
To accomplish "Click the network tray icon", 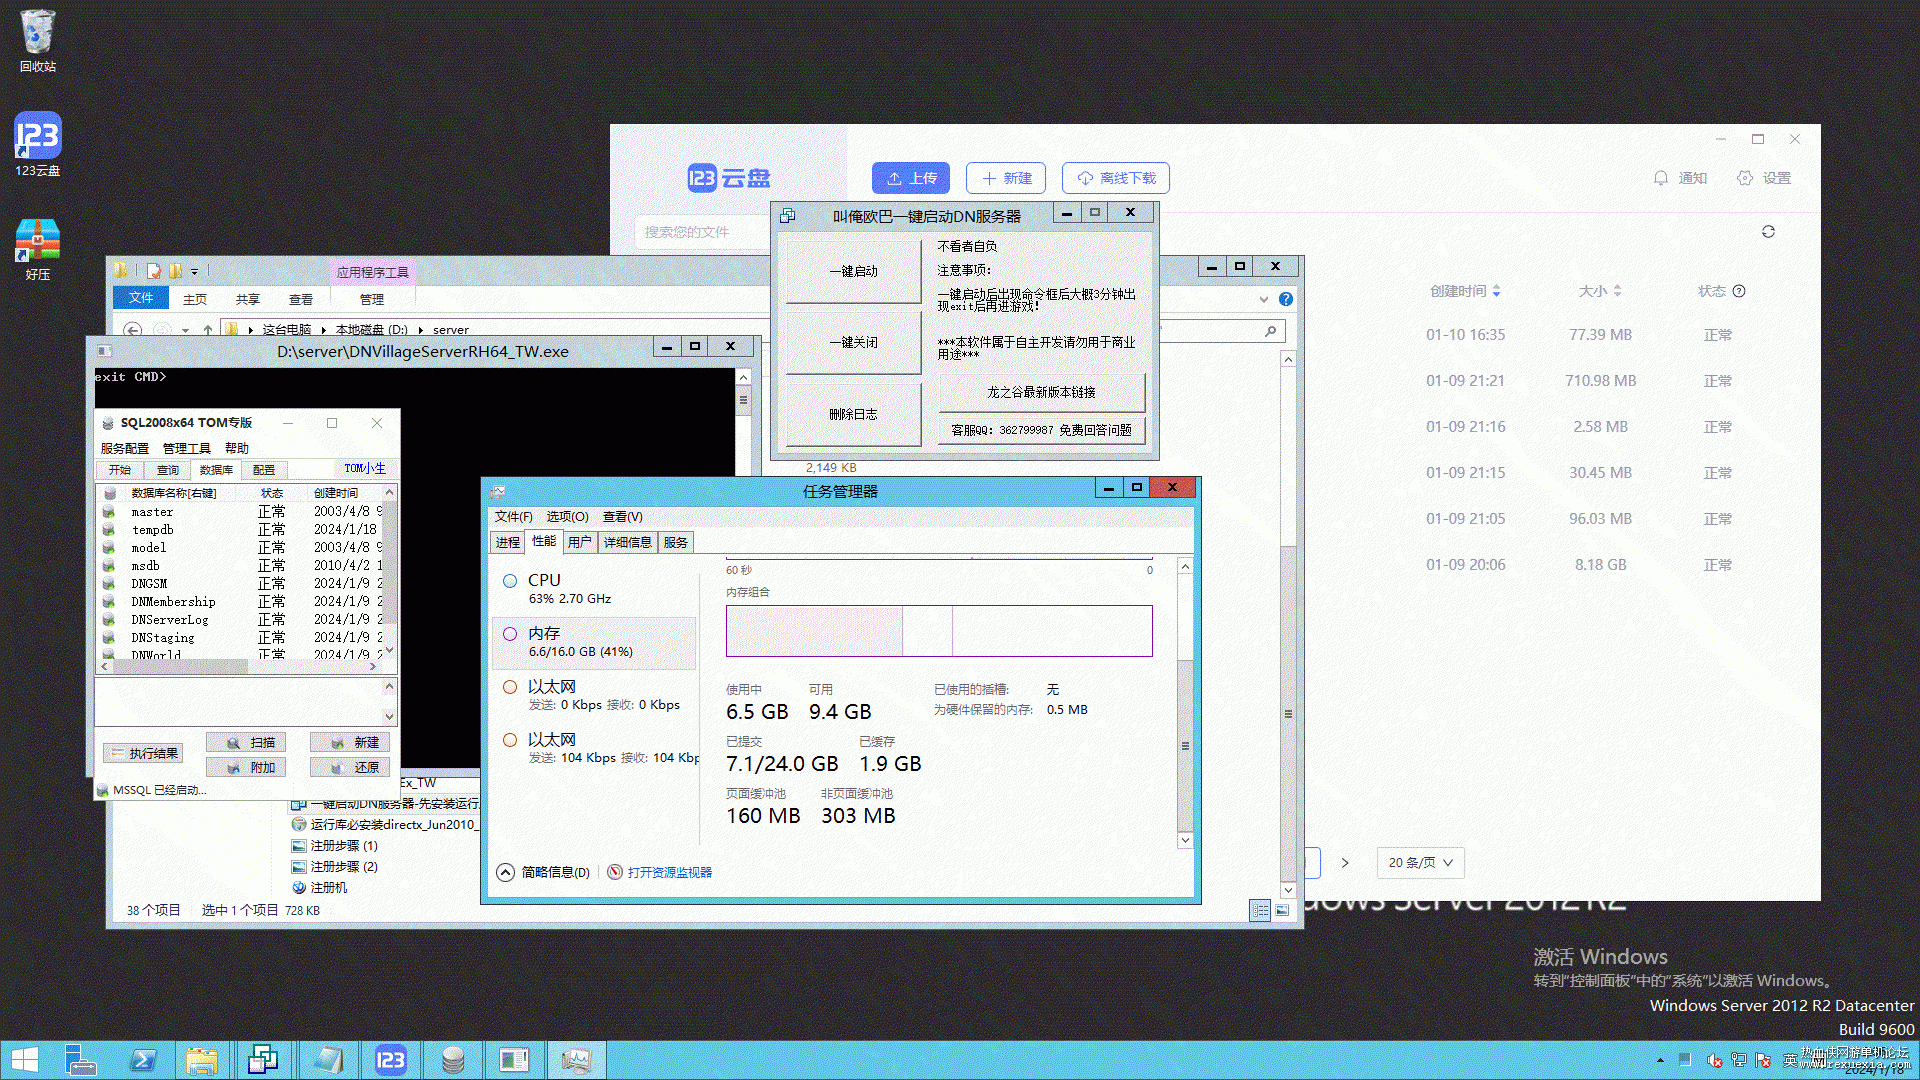I will pyautogui.click(x=1739, y=1060).
